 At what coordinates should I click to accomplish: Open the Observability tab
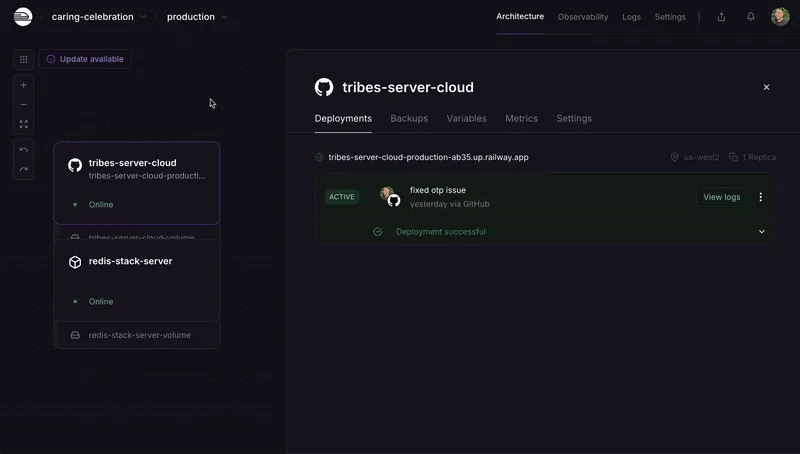[583, 17]
